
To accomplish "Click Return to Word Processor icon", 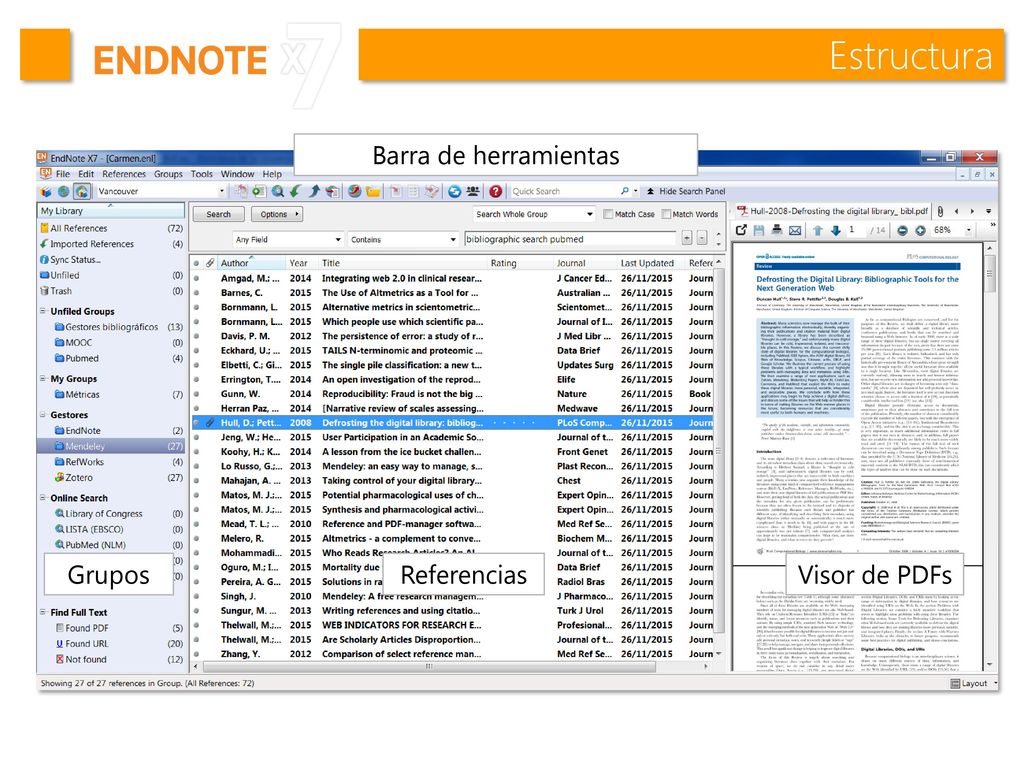I will click(431, 191).
